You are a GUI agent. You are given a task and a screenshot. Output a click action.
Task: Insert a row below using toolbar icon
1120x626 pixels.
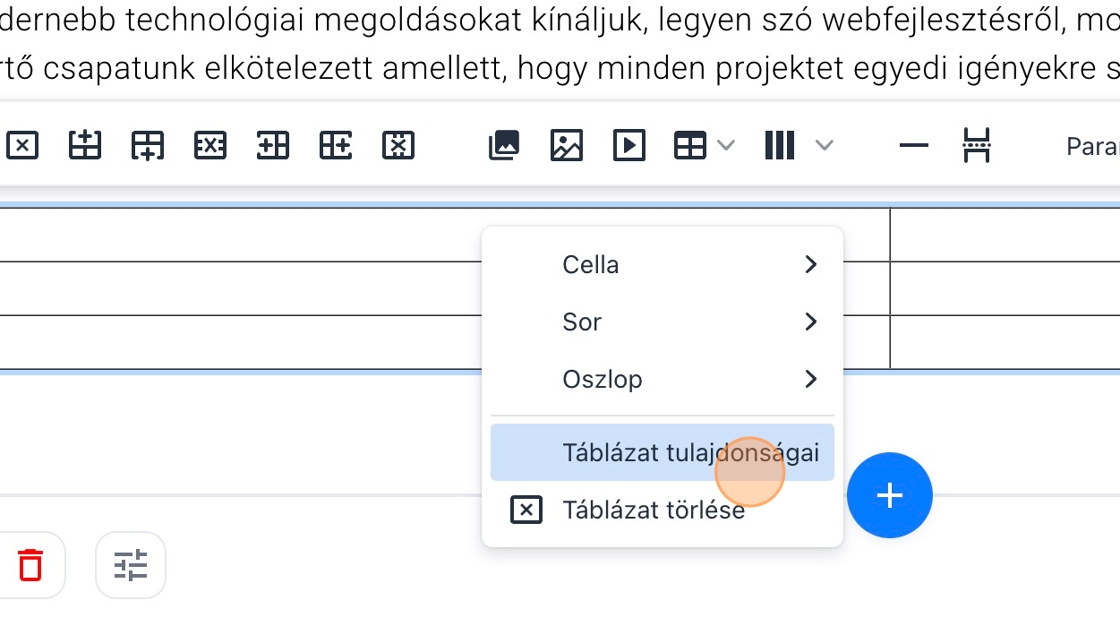point(147,146)
